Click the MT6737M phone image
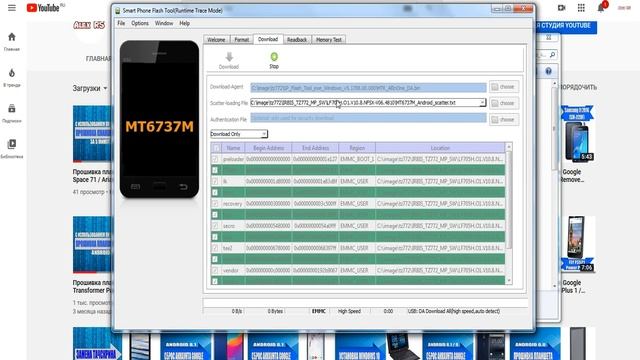 coord(160,119)
